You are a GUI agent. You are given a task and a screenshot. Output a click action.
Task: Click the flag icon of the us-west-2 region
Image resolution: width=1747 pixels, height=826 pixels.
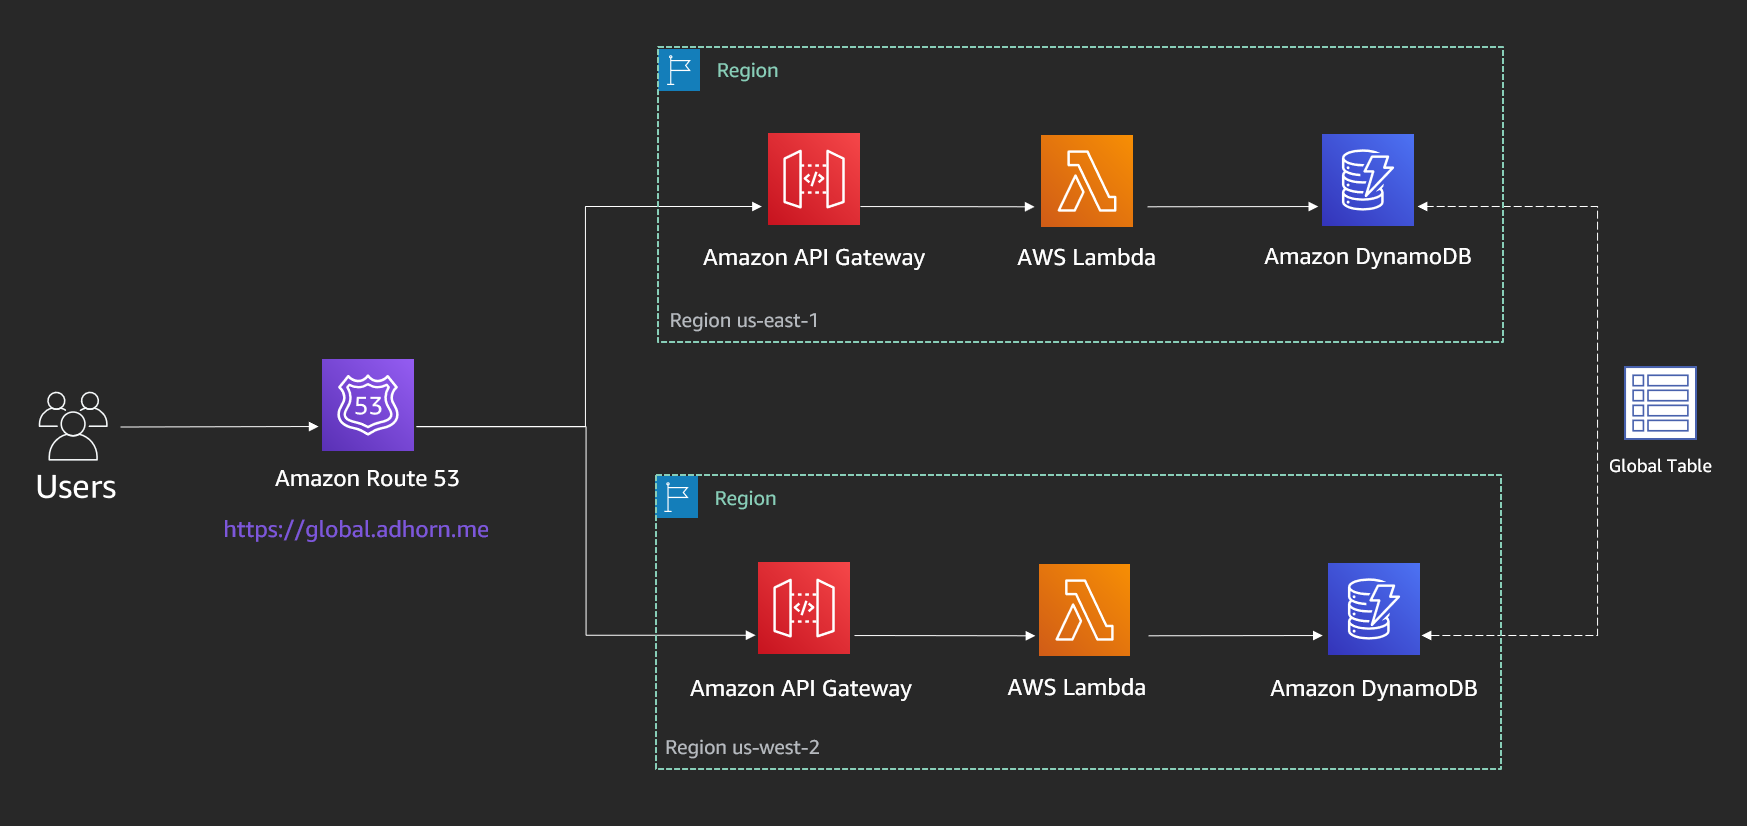(677, 497)
